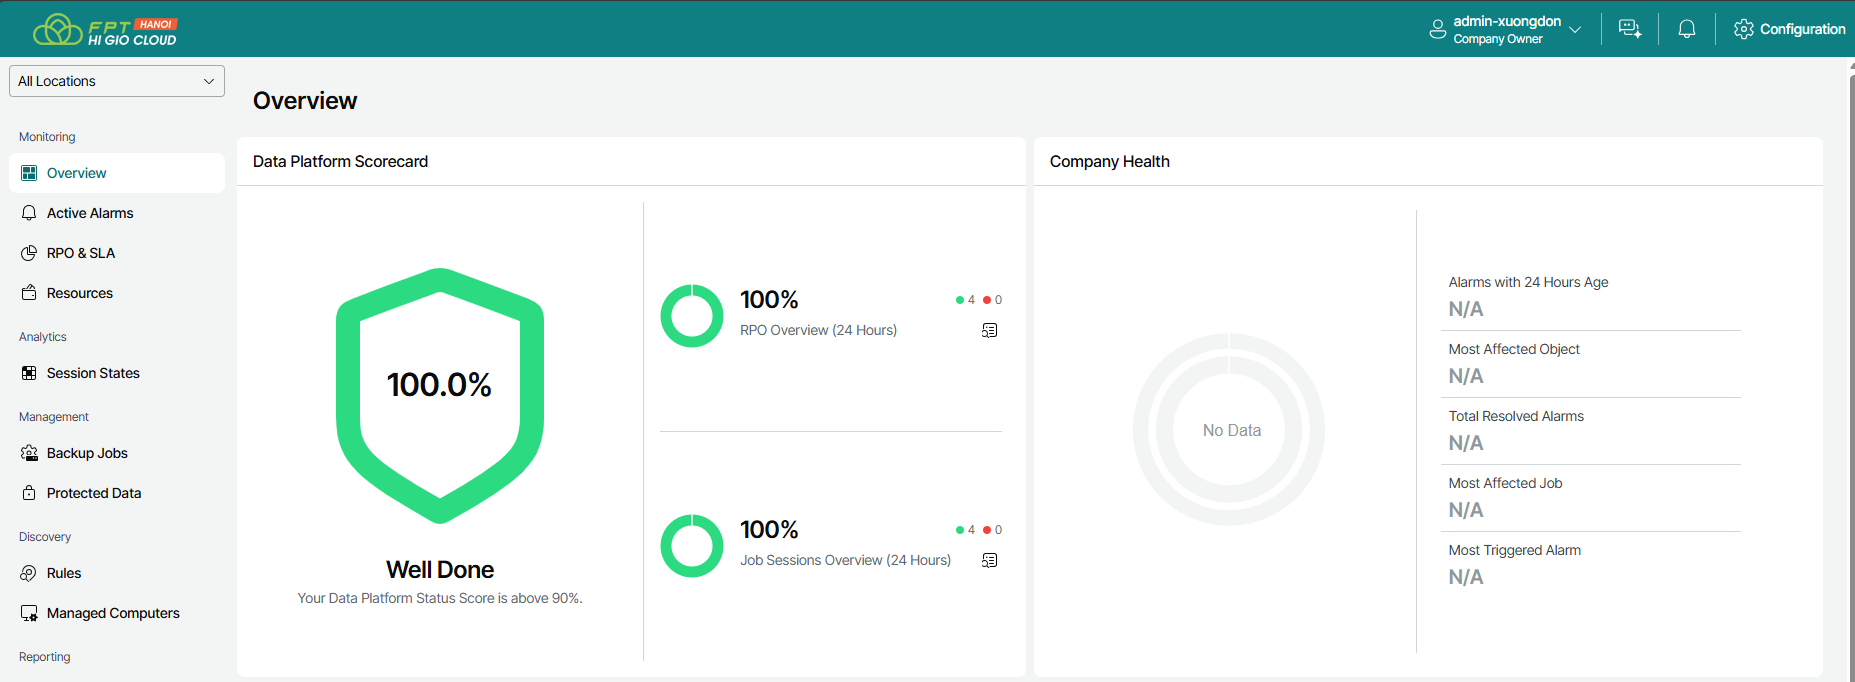Image resolution: width=1855 pixels, height=682 pixels.
Task: Click the Active Alarms bell icon
Action: coord(29,213)
